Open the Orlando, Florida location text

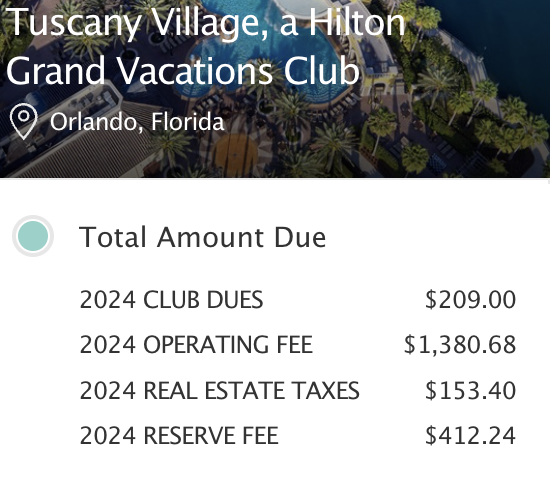click(x=137, y=122)
